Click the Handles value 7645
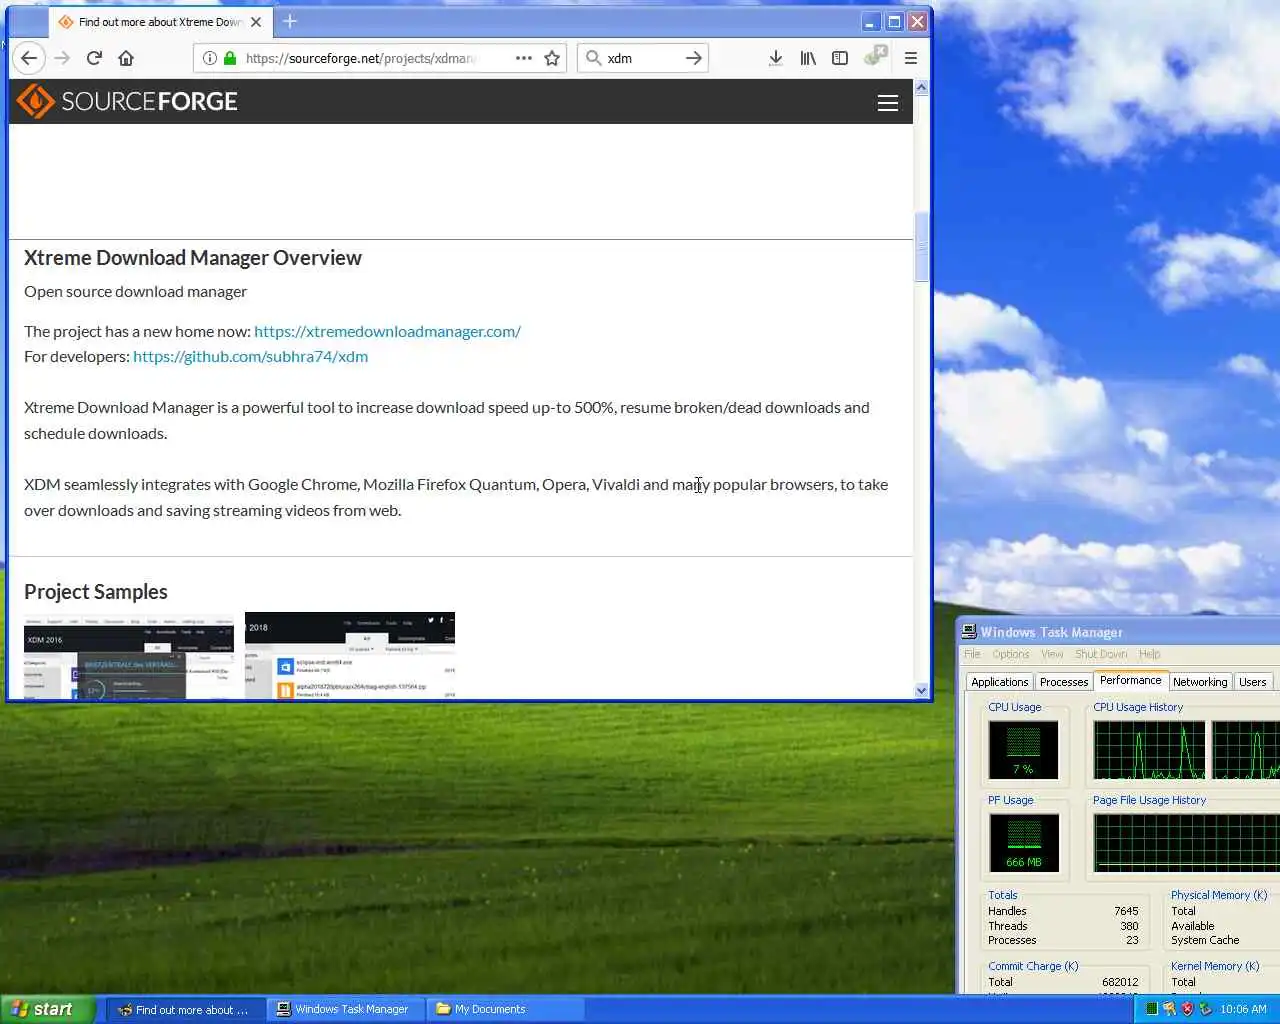1280x1024 pixels. [x=1126, y=911]
